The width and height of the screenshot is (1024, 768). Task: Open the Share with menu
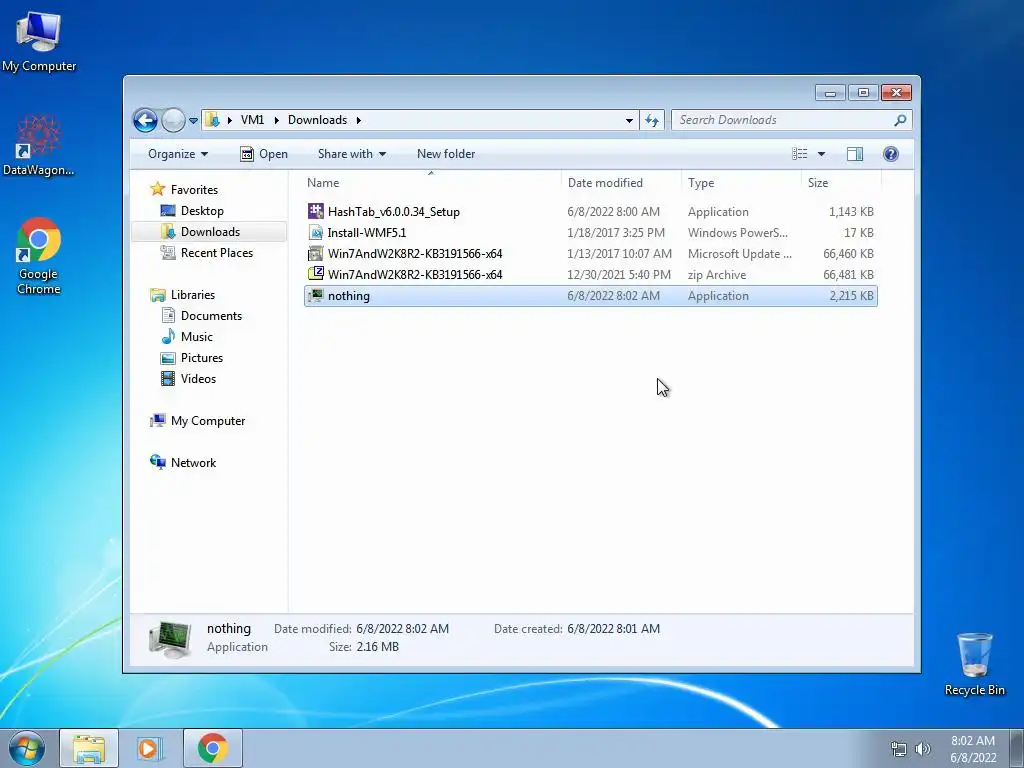point(351,154)
